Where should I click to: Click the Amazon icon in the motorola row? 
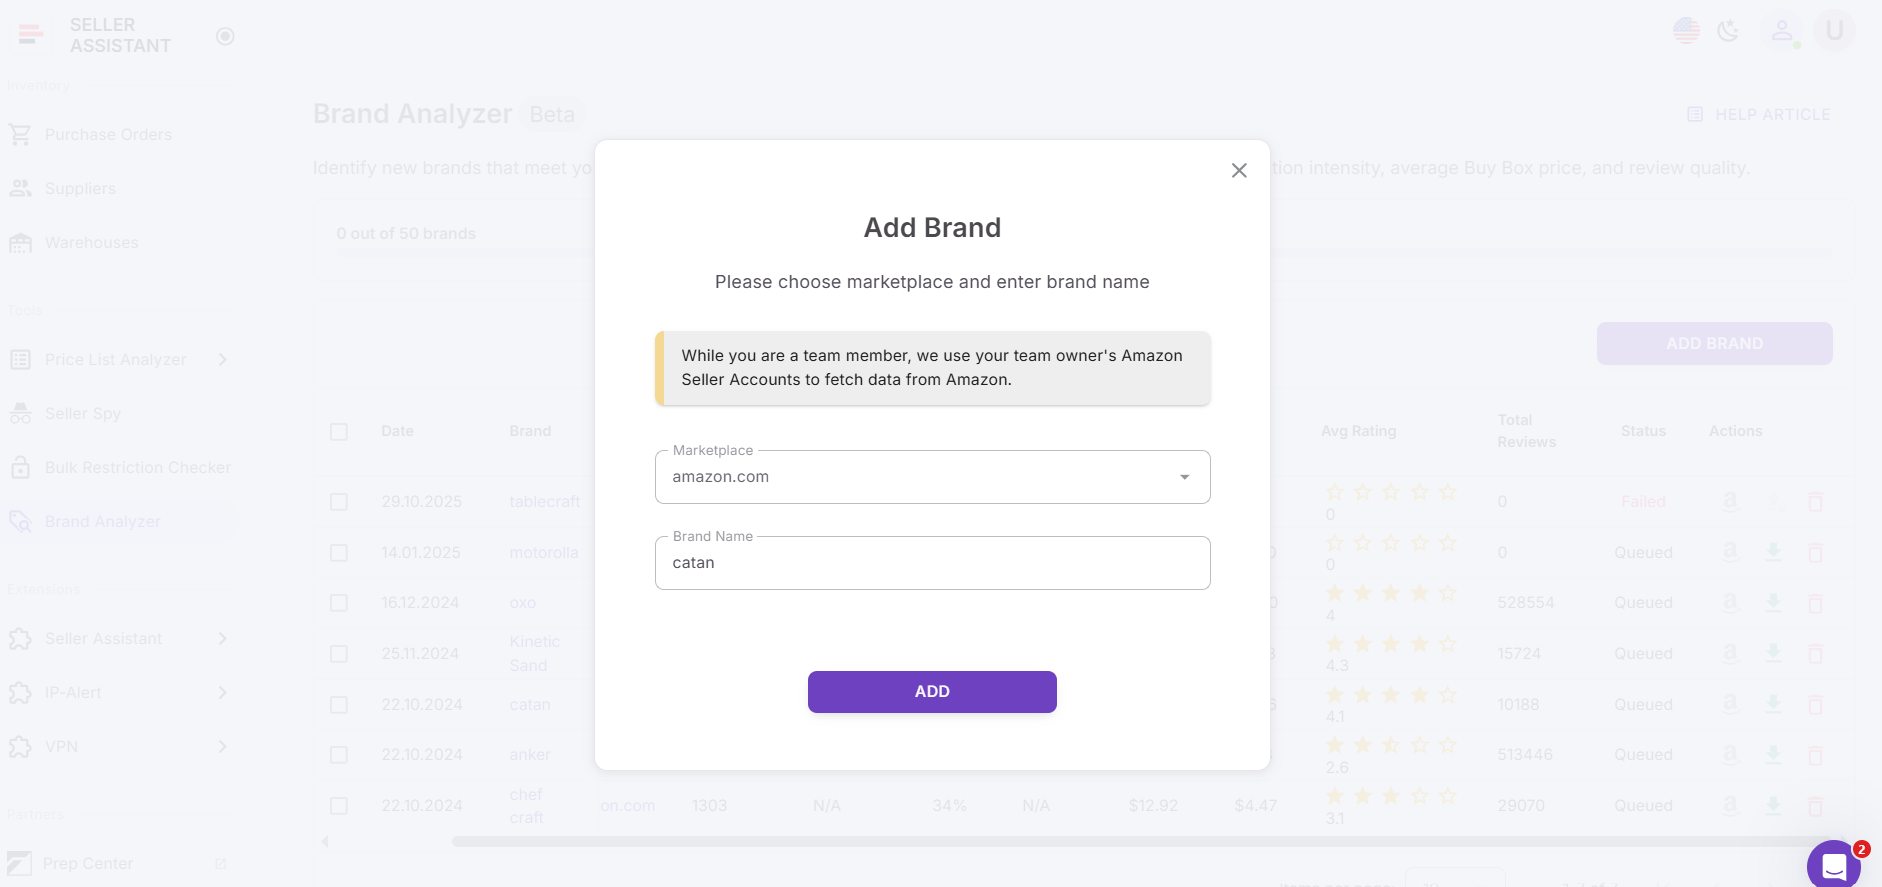click(1730, 552)
